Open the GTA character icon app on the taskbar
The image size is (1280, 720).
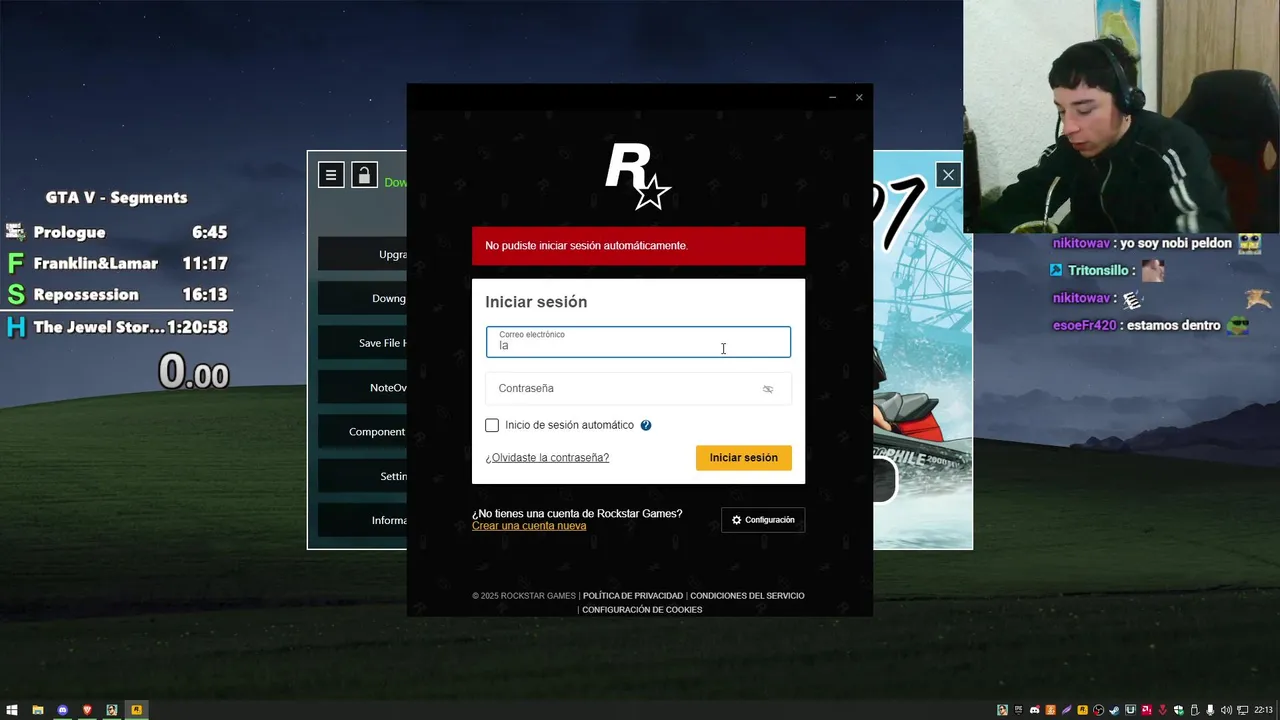pyautogui.click(x=112, y=710)
